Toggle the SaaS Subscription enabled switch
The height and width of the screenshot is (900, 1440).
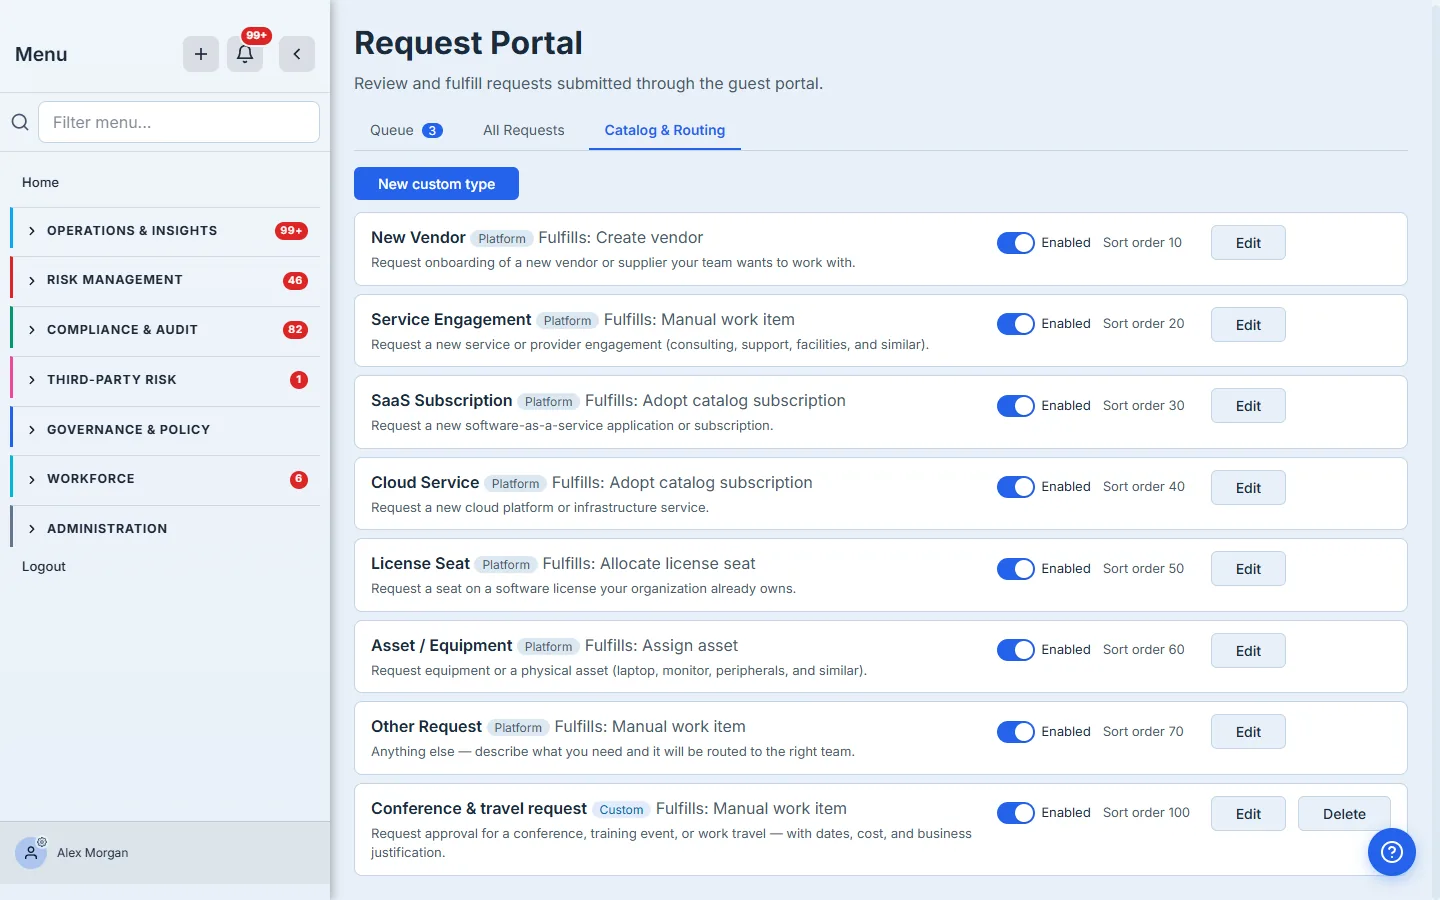coord(1016,406)
